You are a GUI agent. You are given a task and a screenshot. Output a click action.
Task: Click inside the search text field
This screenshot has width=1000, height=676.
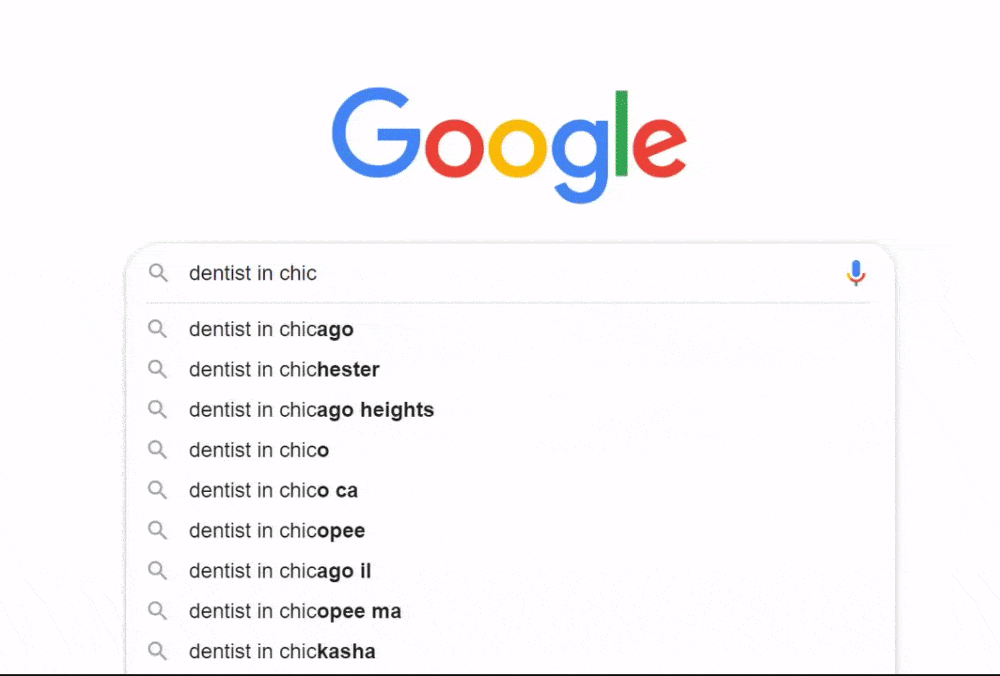tap(450, 273)
